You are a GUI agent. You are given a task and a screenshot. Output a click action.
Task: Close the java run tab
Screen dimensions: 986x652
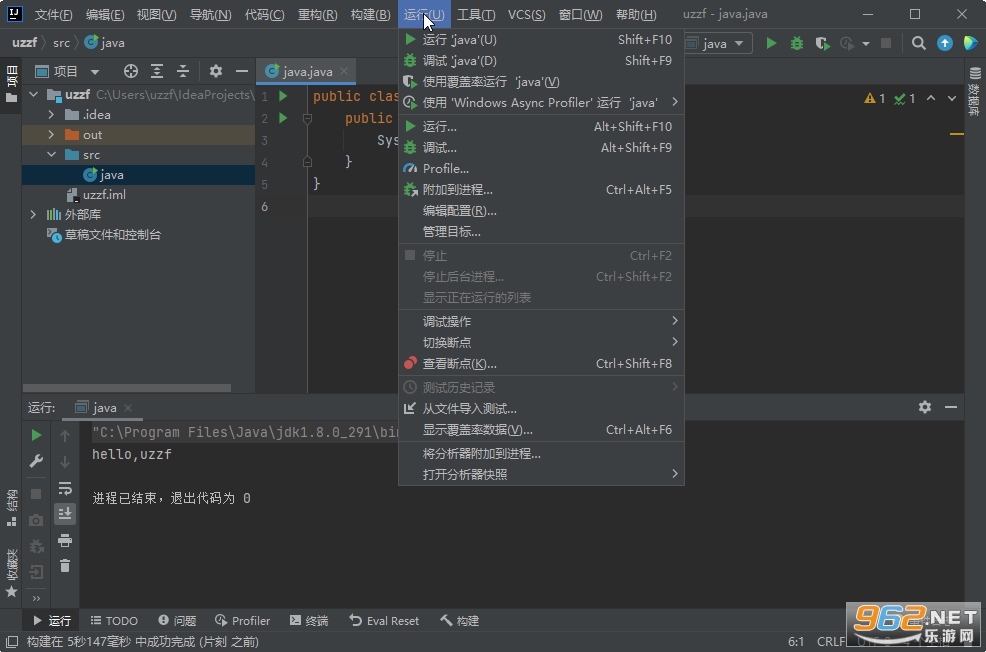pos(128,408)
